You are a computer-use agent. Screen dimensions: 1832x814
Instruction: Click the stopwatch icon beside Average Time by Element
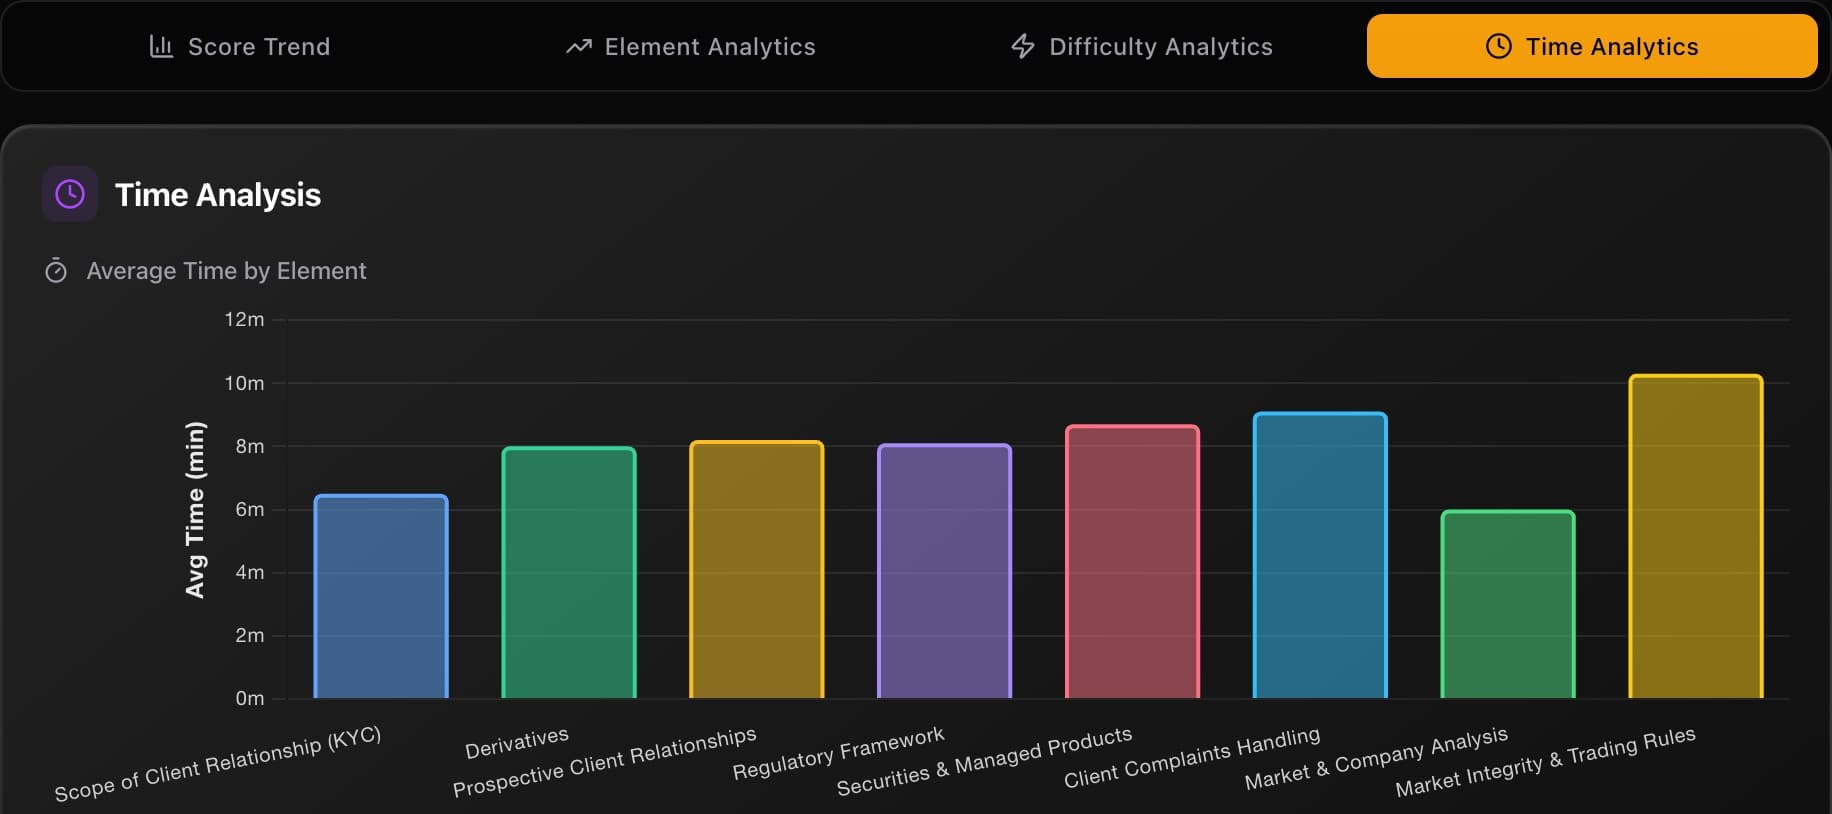(57, 270)
